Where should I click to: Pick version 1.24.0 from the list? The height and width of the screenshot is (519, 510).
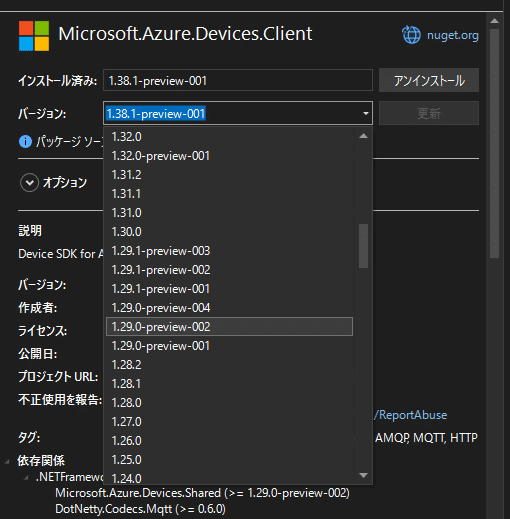point(229,477)
